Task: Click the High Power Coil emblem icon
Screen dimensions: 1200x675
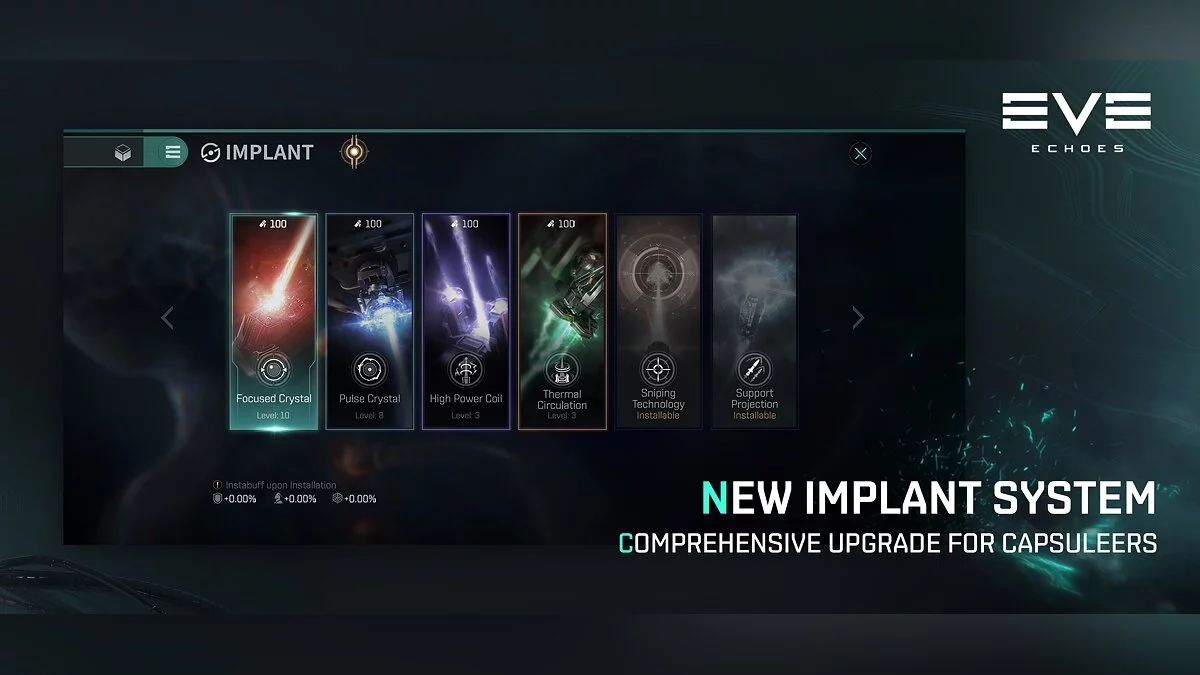Action: (466, 369)
